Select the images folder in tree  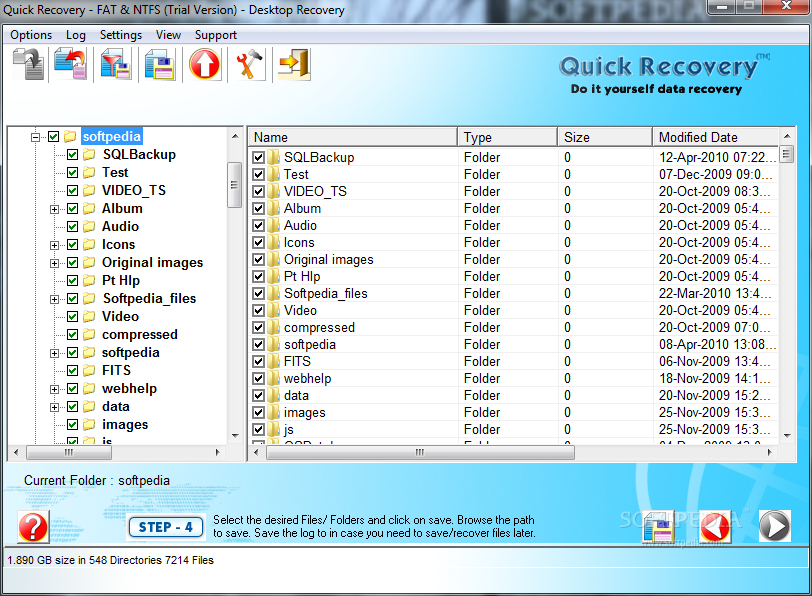tap(125, 425)
